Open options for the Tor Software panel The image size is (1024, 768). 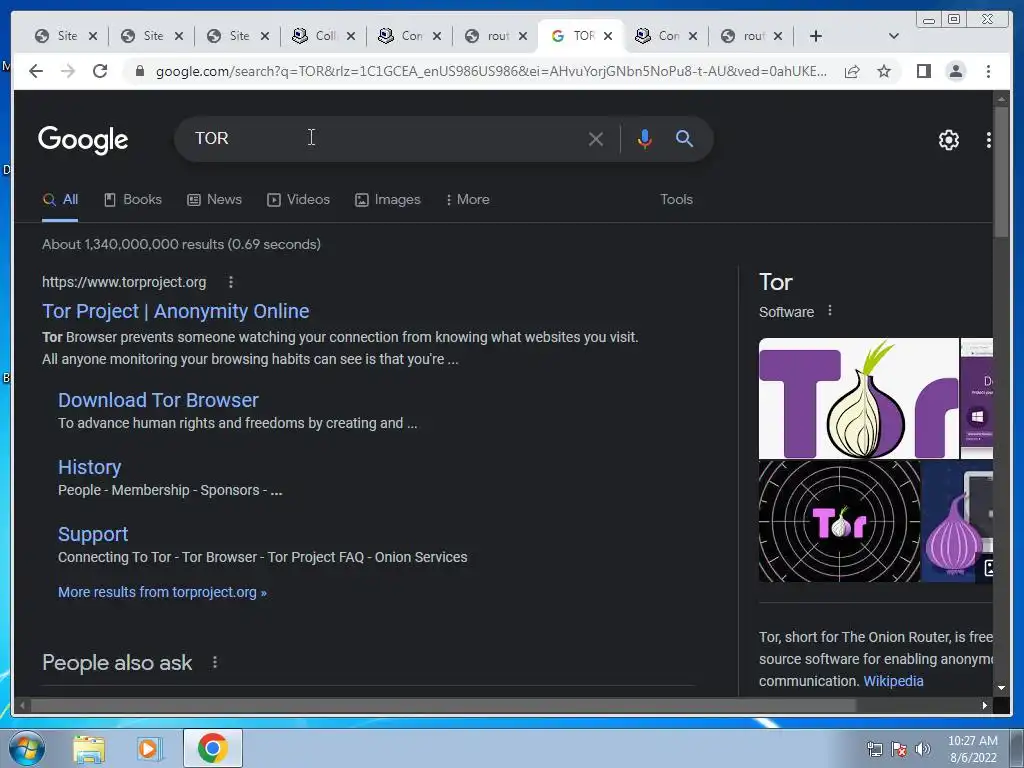(829, 311)
